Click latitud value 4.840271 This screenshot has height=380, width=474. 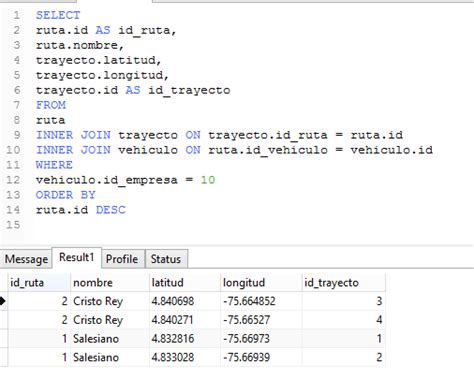185,320
